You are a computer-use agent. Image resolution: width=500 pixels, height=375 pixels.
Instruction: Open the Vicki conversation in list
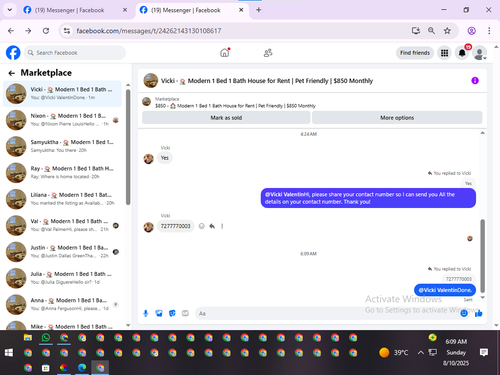pyautogui.click(x=62, y=93)
